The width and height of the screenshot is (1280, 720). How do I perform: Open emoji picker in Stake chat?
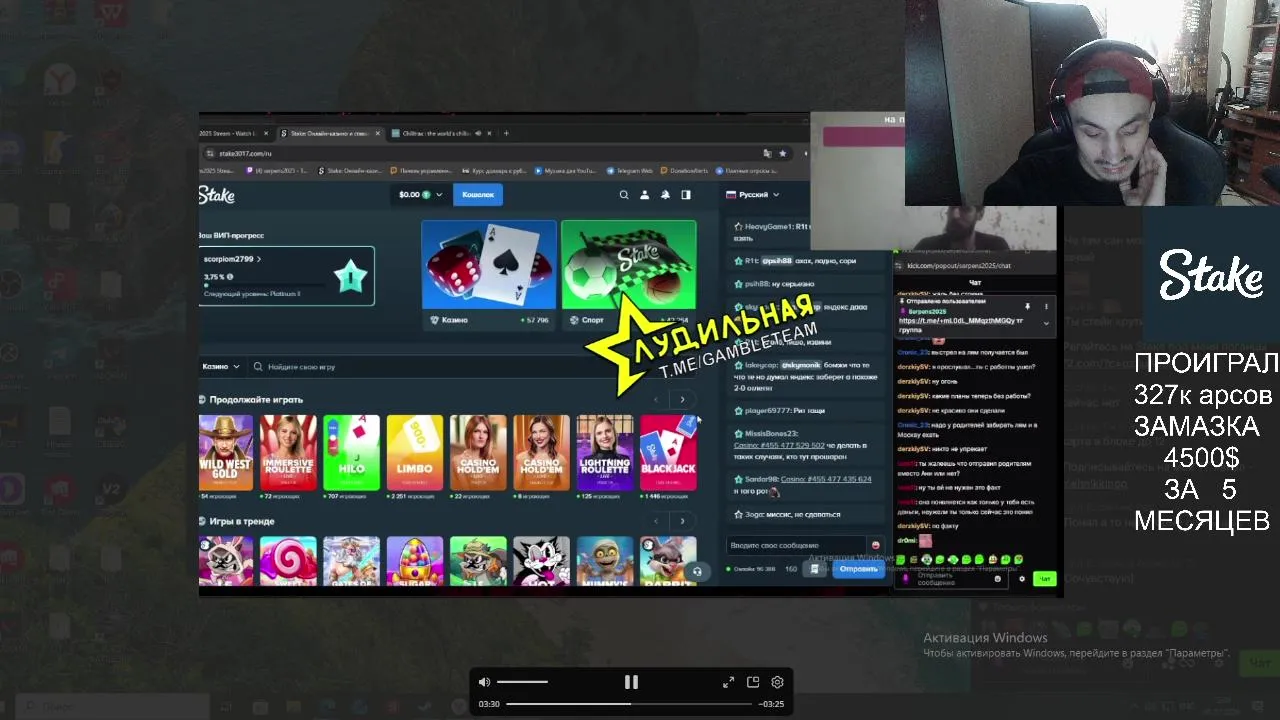pyautogui.click(x=876, y=545)
